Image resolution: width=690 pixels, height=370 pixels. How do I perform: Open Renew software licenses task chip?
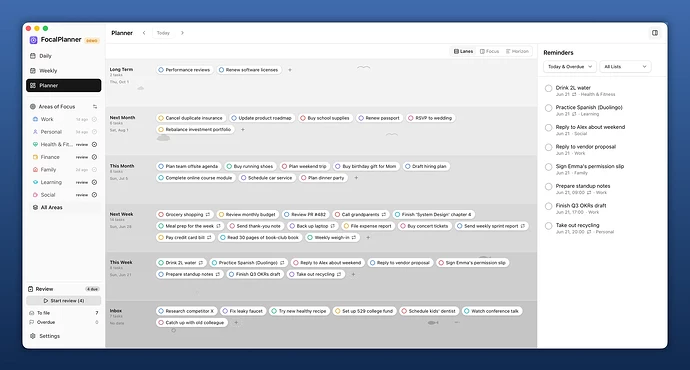249,70
